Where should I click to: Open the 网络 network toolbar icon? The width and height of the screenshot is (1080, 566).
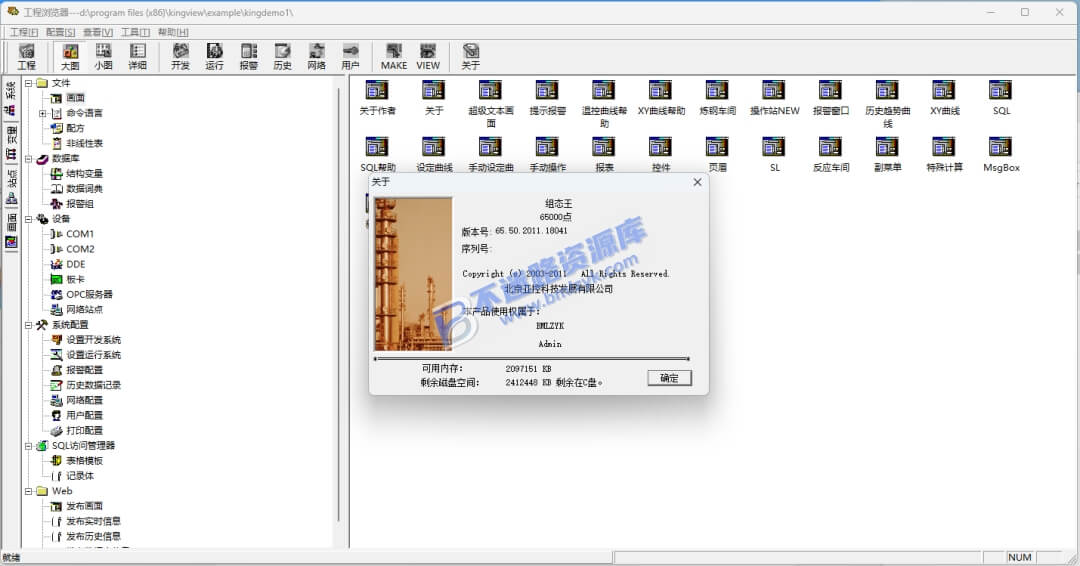click(x=317, y=56)
